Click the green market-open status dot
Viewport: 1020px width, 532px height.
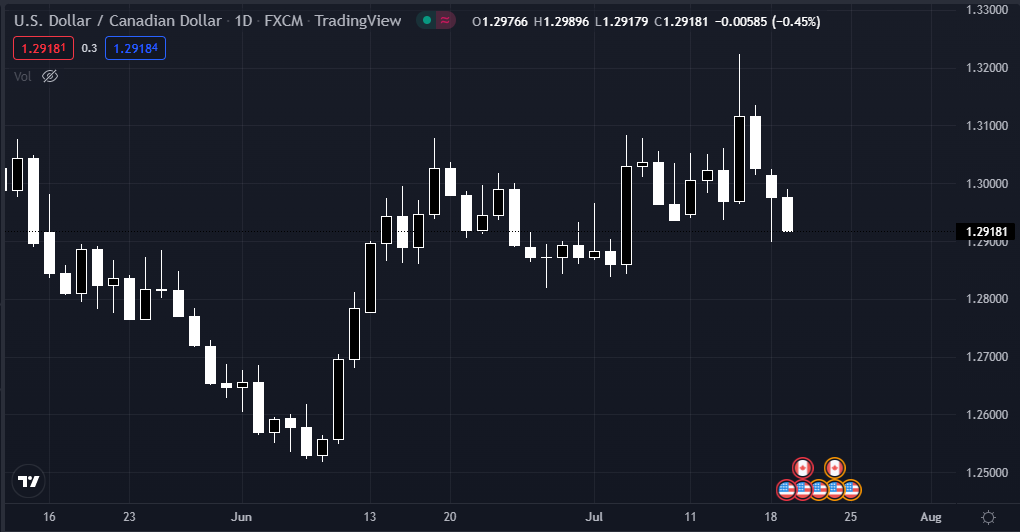[x=427, y=21]
